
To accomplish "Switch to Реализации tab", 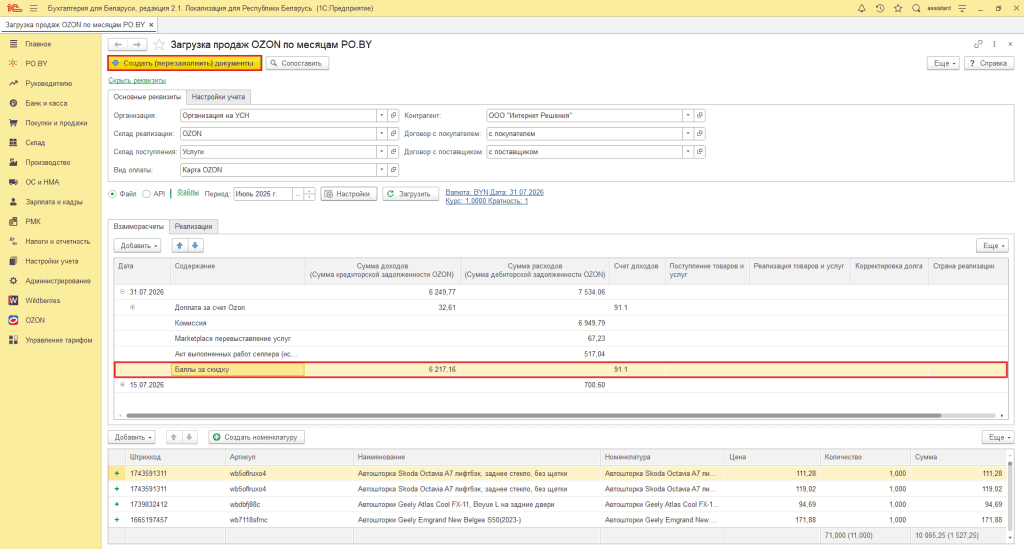I will 193,227.
